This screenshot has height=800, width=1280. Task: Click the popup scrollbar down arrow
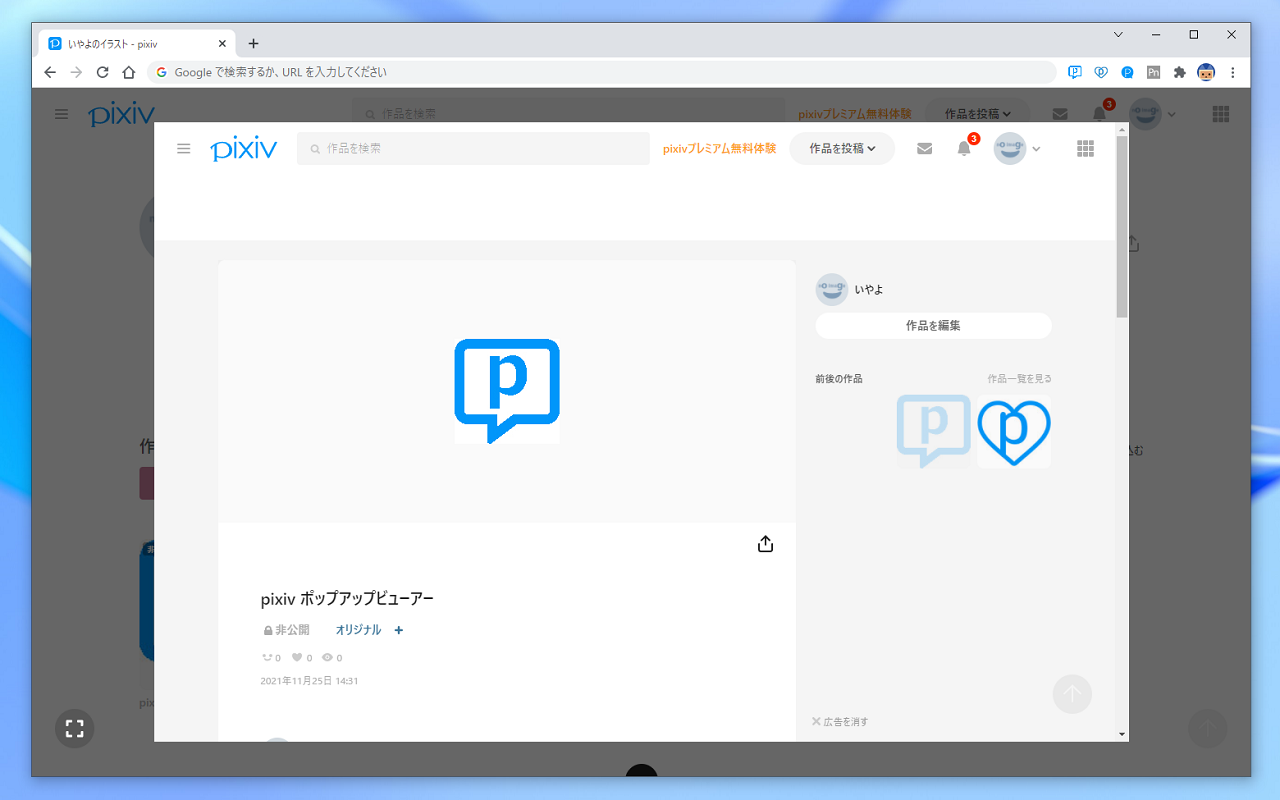coord(1122,734)
